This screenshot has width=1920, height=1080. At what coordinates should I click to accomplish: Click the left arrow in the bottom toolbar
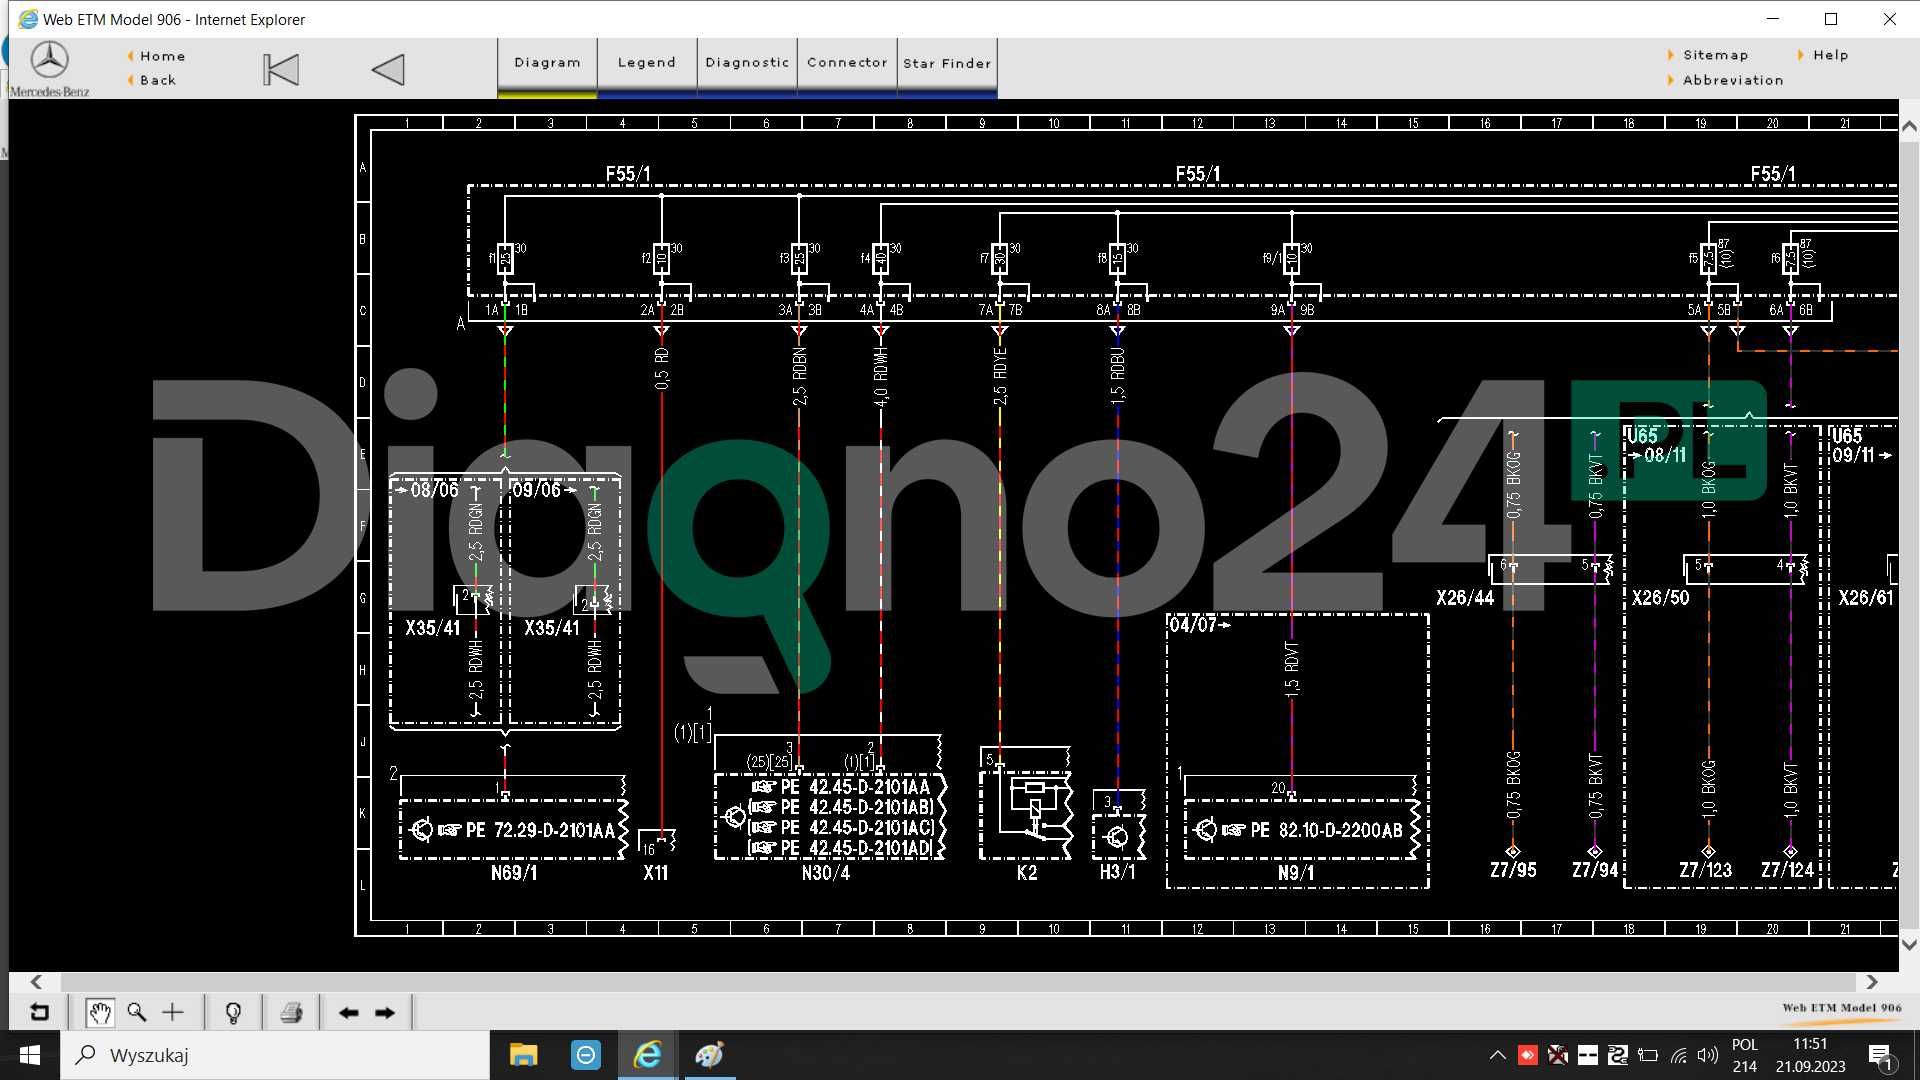click(x=348, y=1012)
